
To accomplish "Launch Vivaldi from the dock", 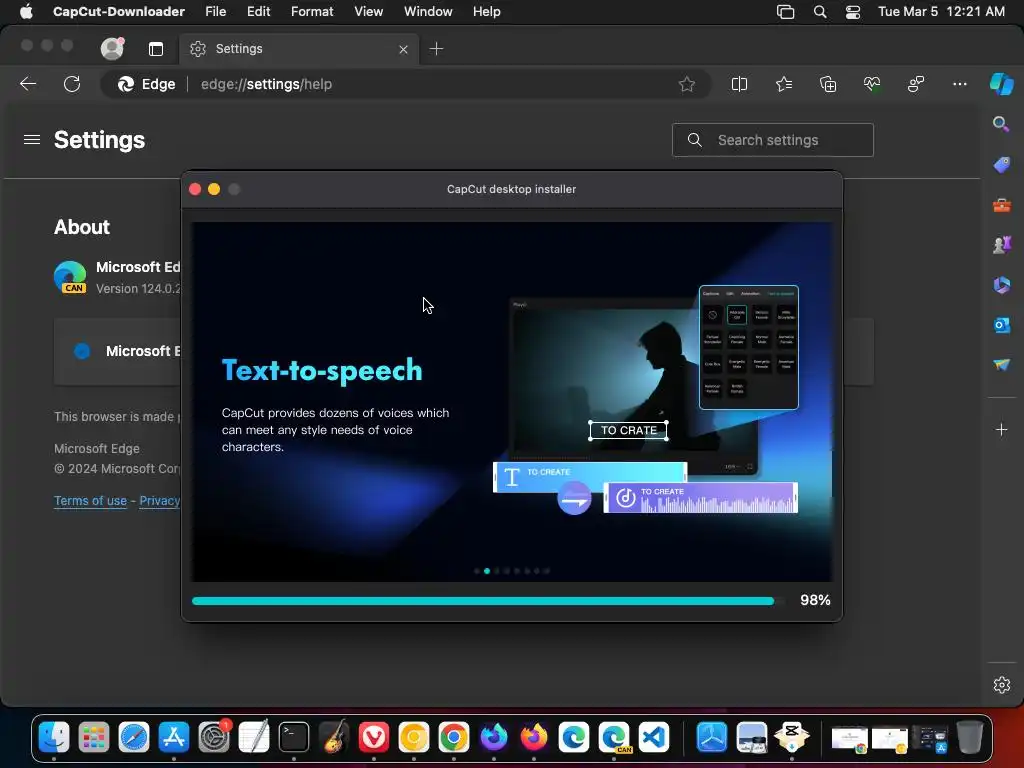I will click(x=374, y=737).
